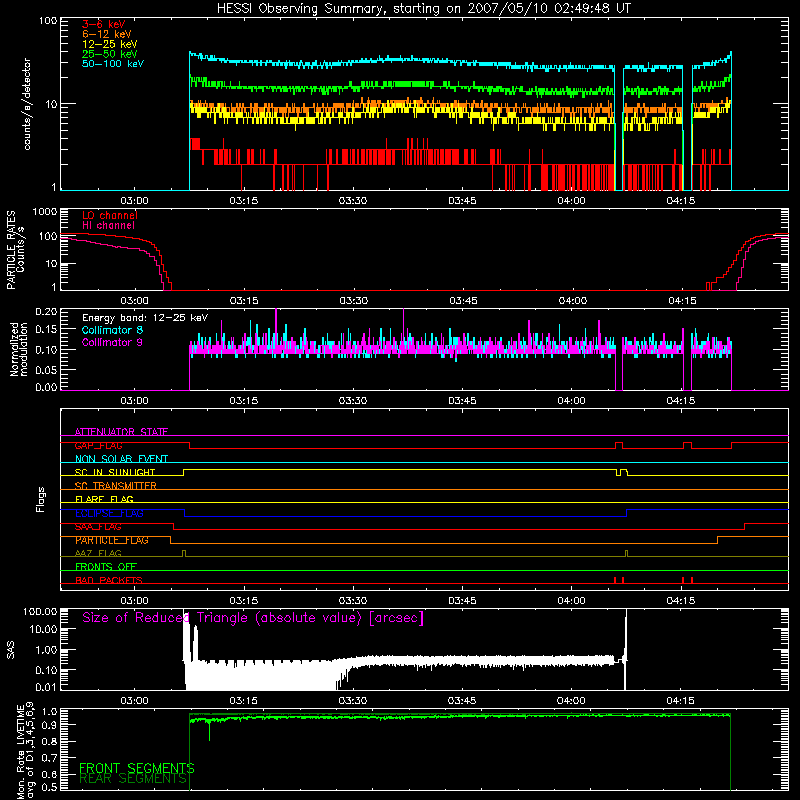The height and width of the screenshot is (800, 800).
Task: Click the NON_SOLAR_EVENT flag label
Action: coord(121,459)
